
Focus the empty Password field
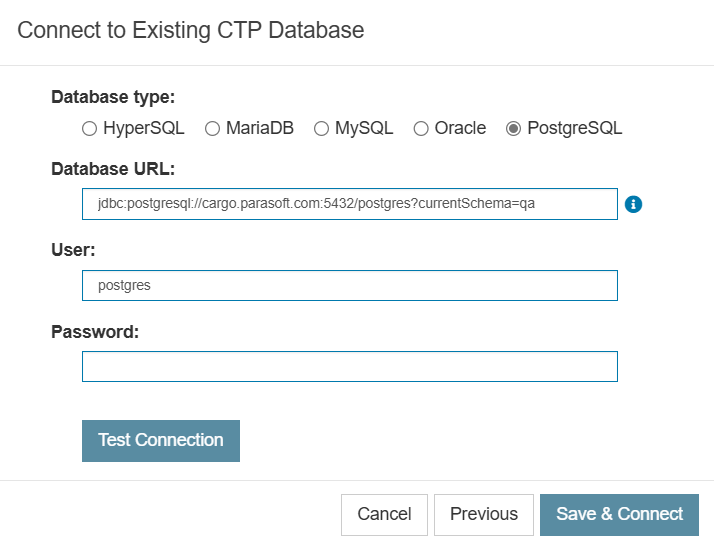point(350,366)
